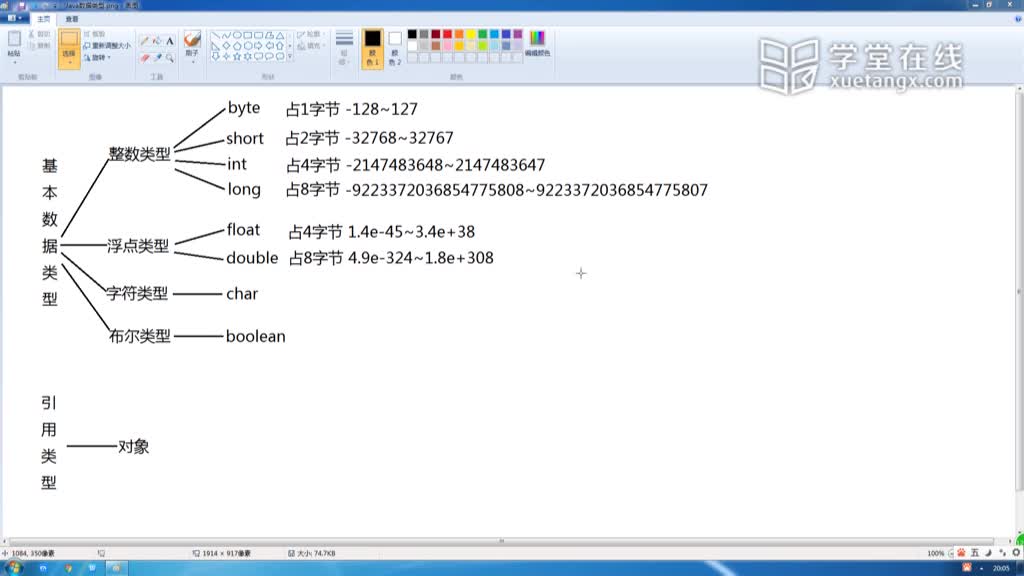
Task: Click Save in the quick access toolbar
Action: [22, 5]
